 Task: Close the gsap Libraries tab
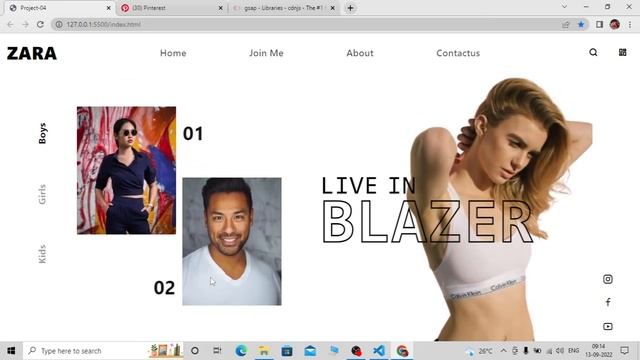click(332, 8)
